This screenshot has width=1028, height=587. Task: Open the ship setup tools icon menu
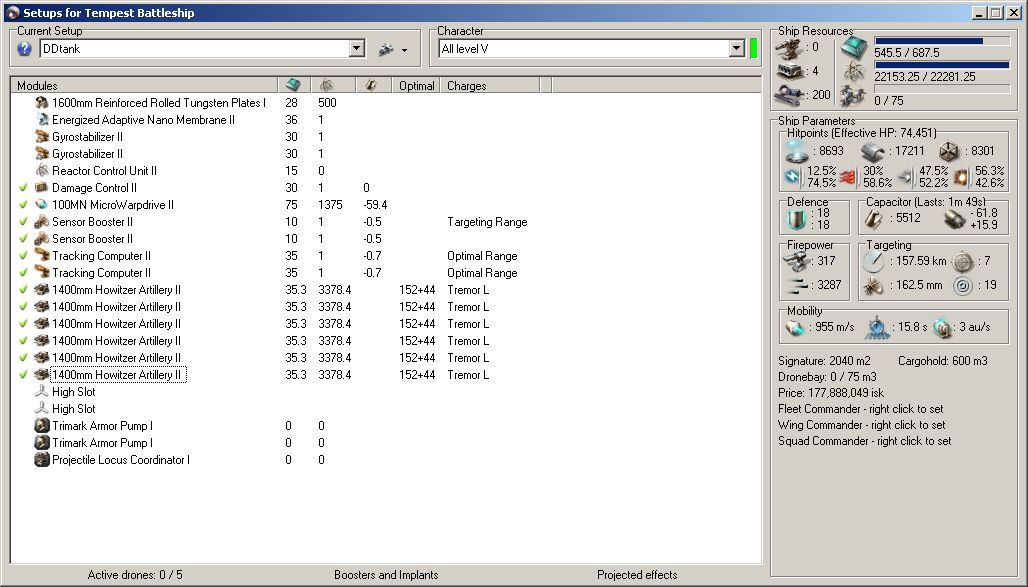[386, 49]
